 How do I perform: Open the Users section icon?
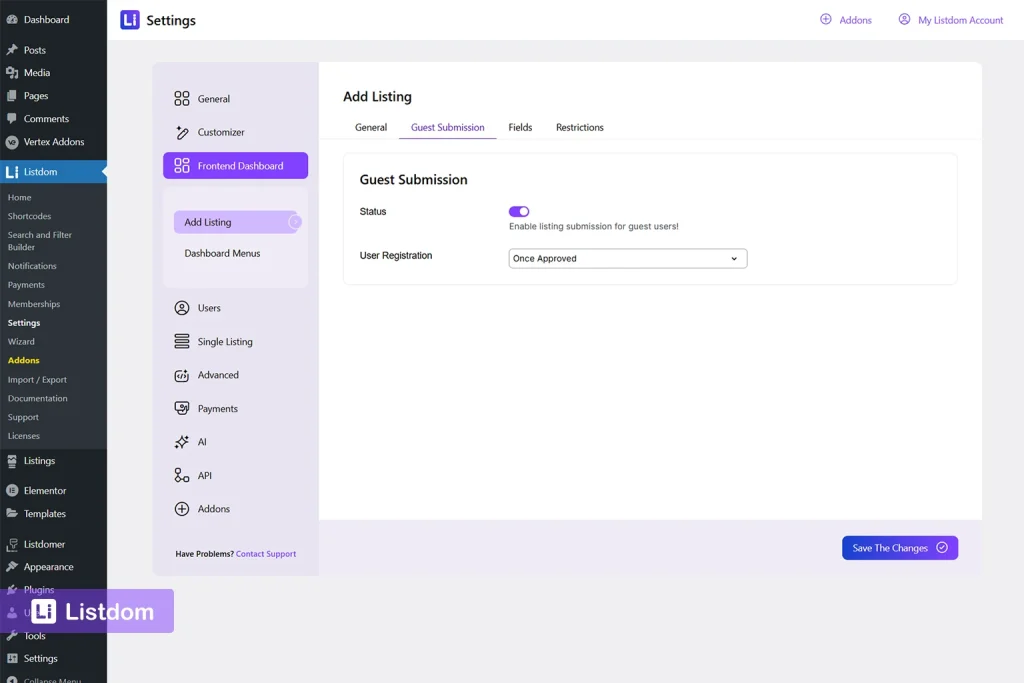184,307
